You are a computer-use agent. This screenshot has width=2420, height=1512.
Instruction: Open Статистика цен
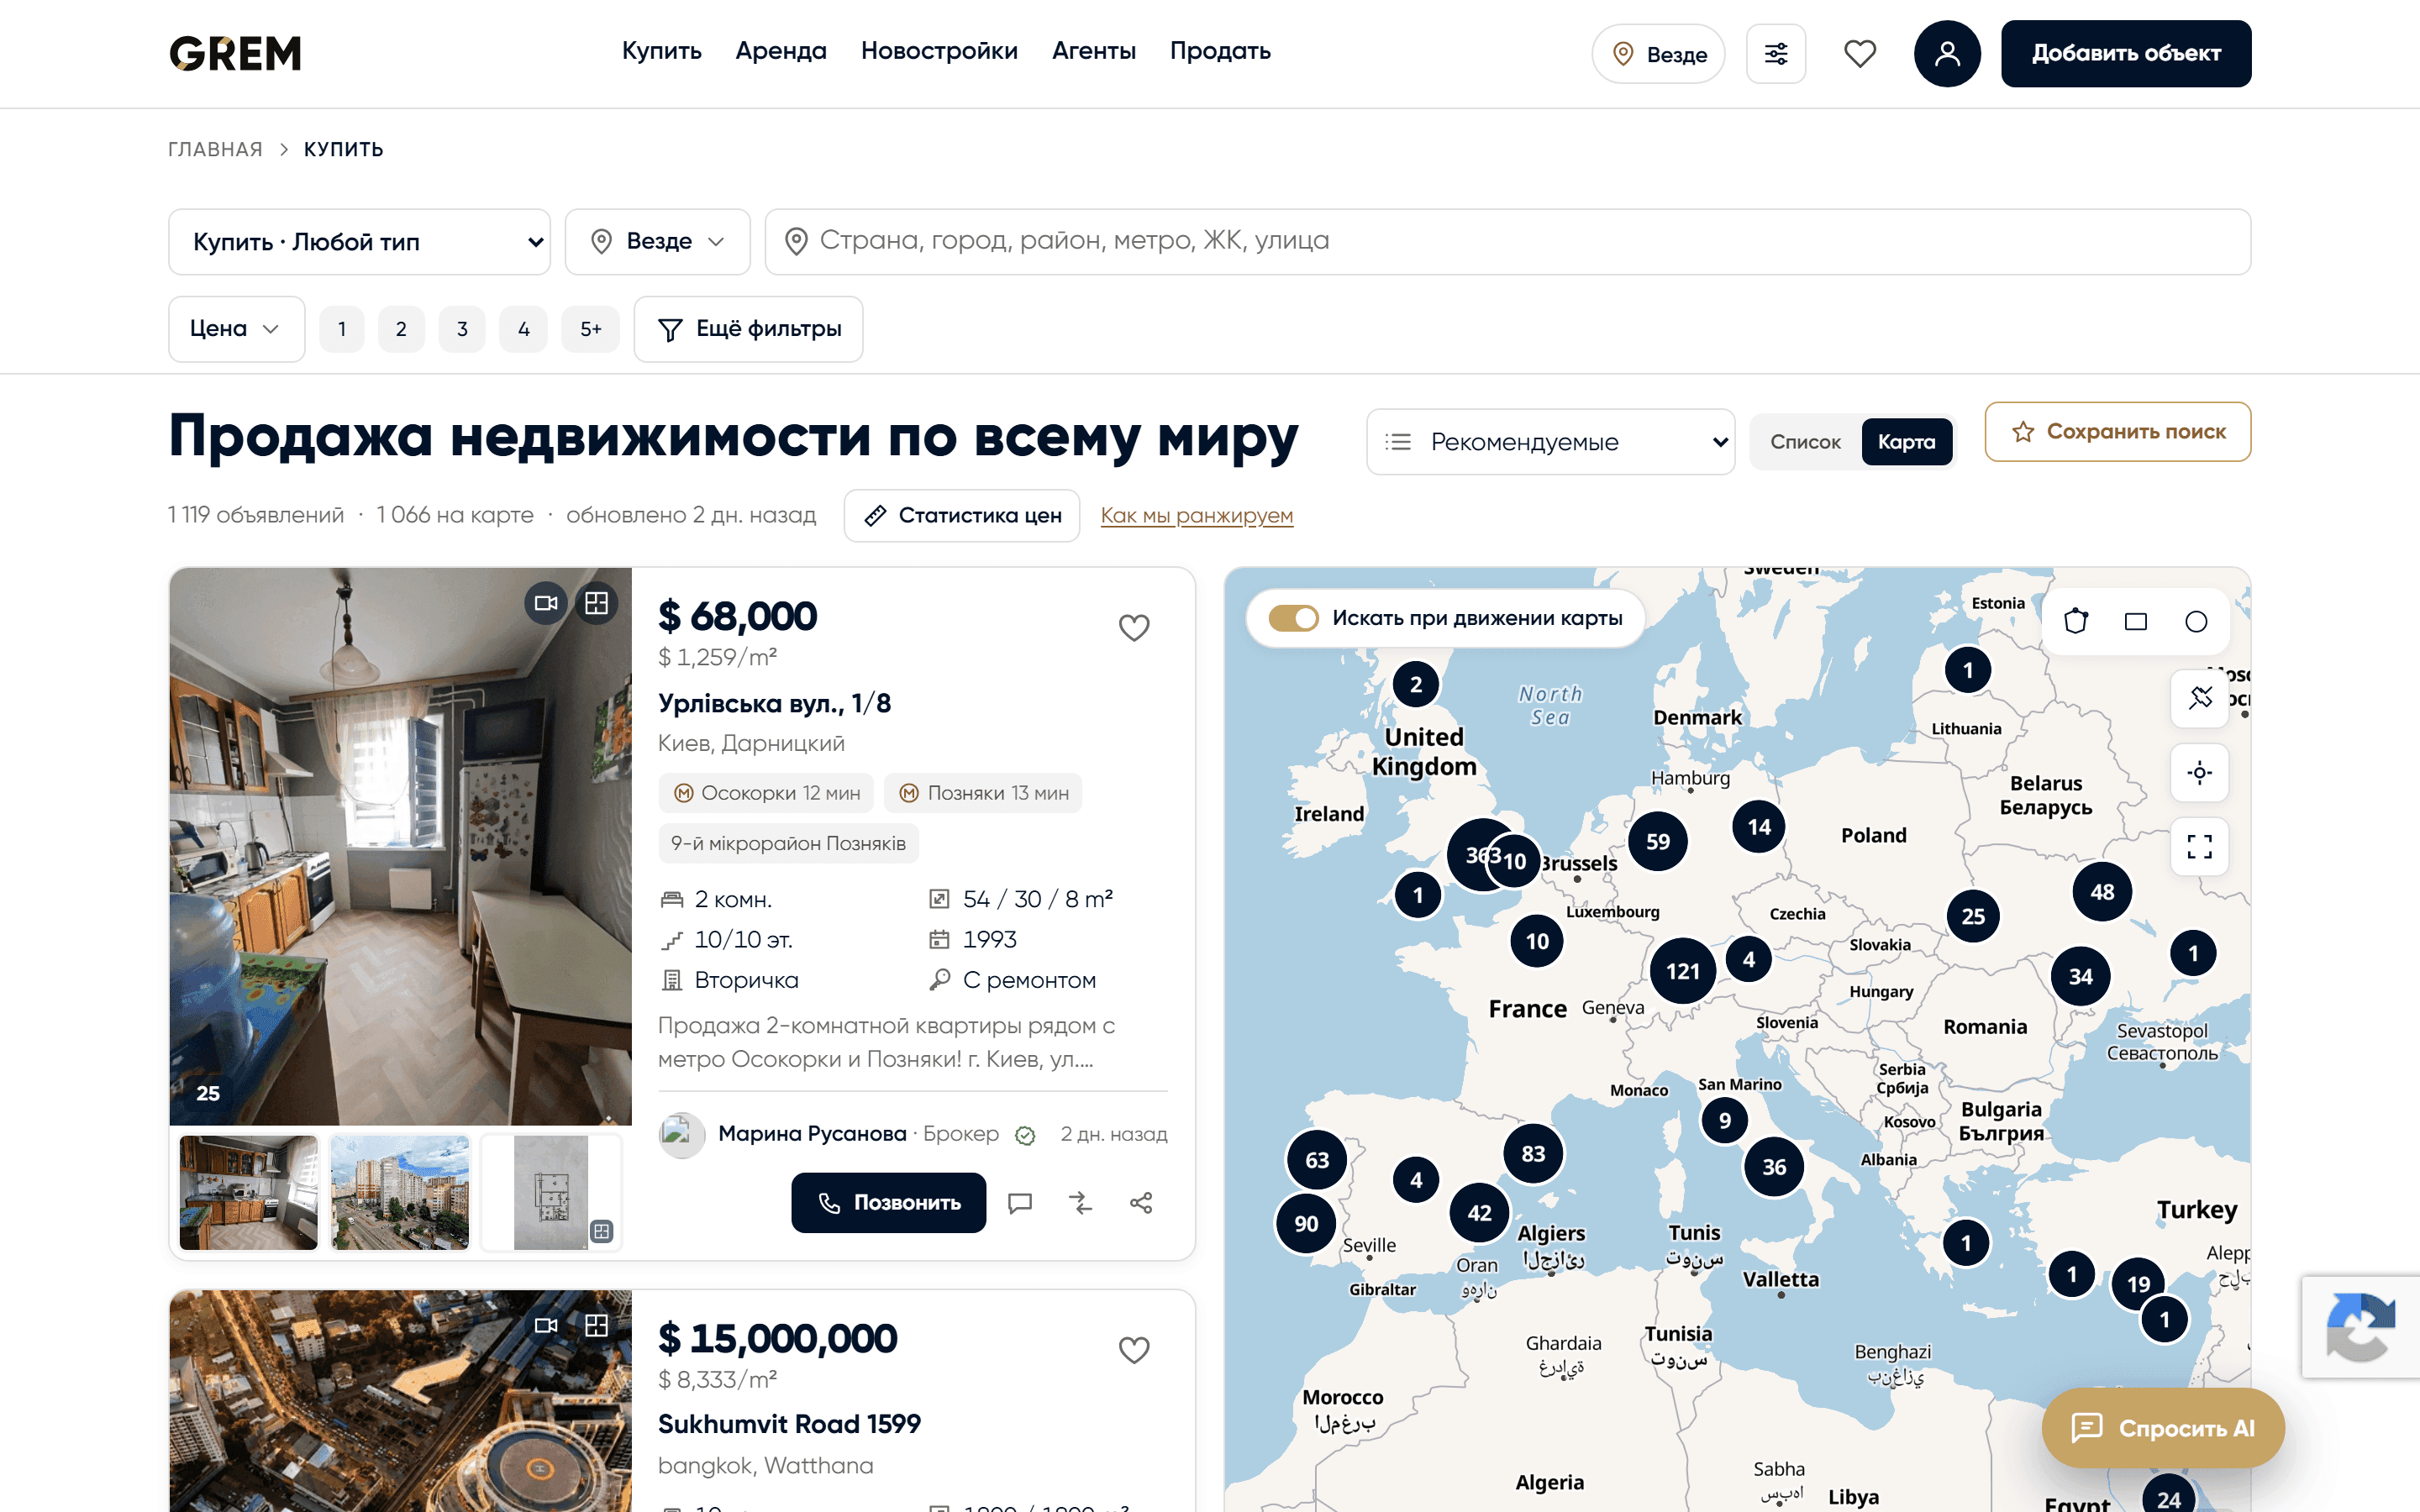962,516
